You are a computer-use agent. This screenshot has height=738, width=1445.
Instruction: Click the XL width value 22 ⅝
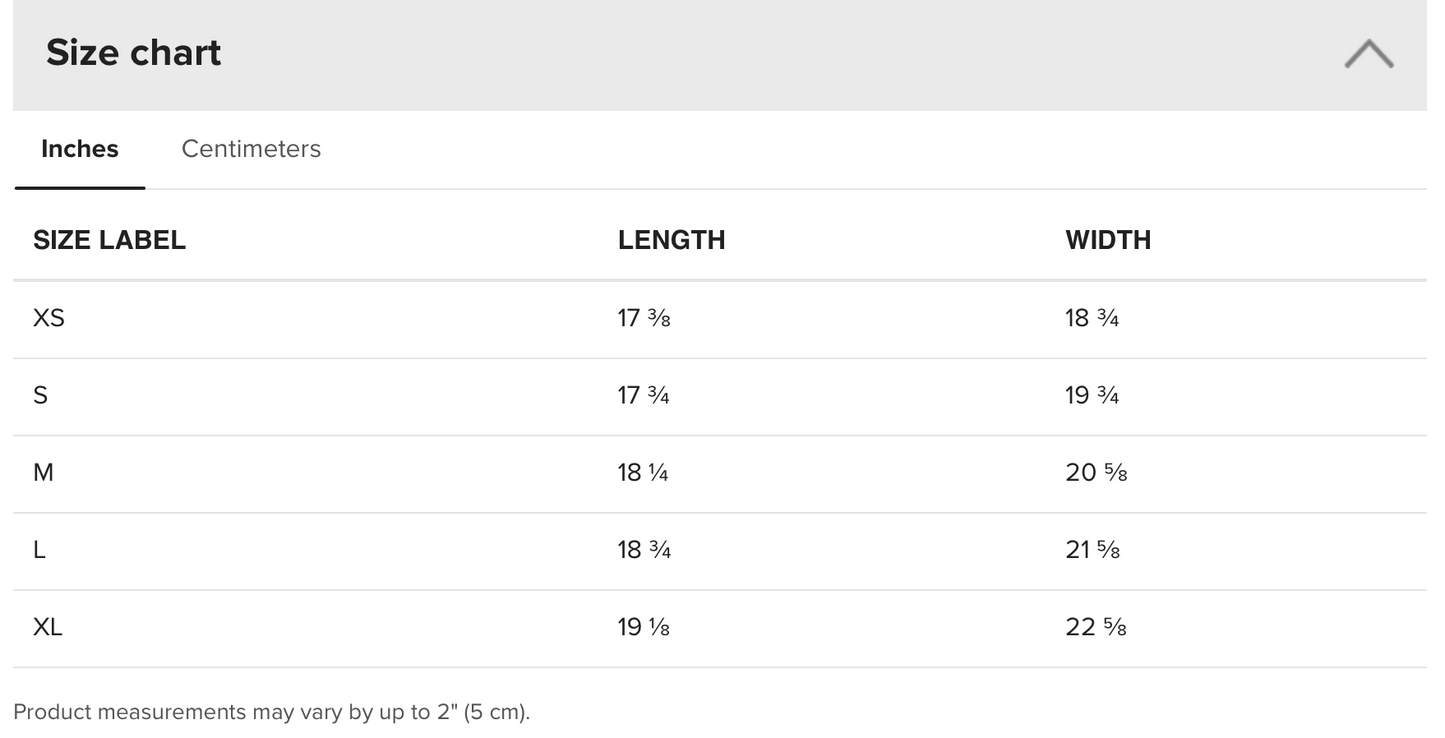(1096, 627)
